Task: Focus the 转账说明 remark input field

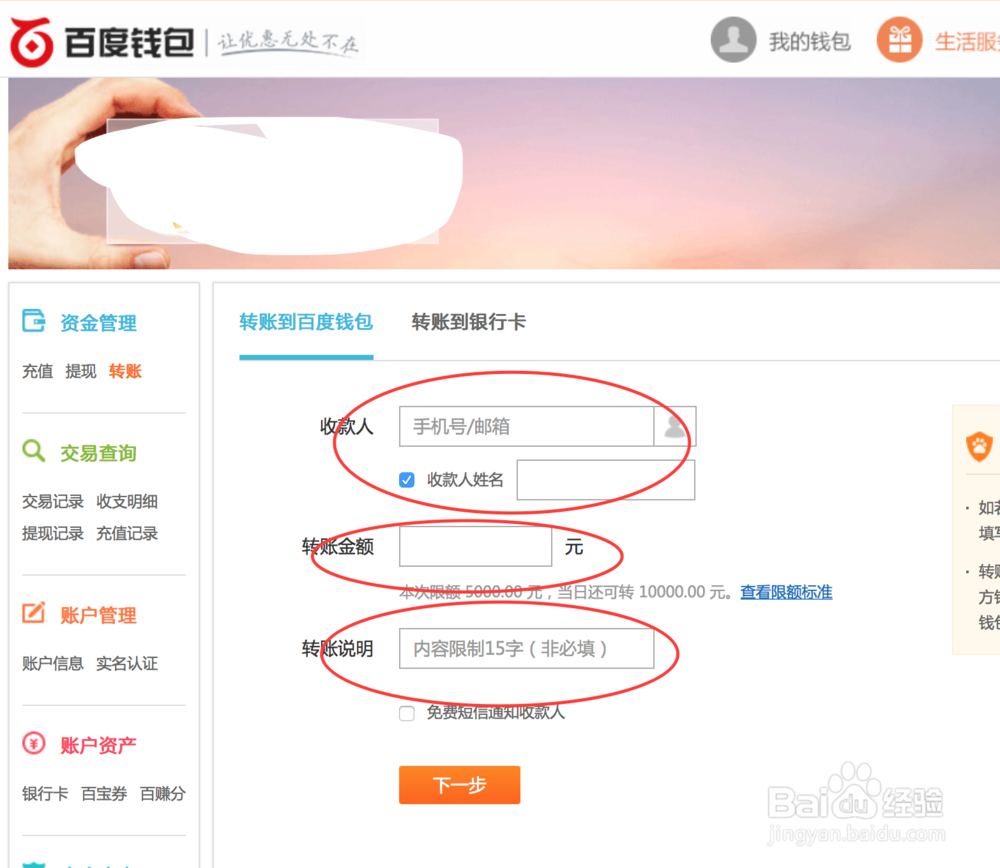Action: pos(526,649)
